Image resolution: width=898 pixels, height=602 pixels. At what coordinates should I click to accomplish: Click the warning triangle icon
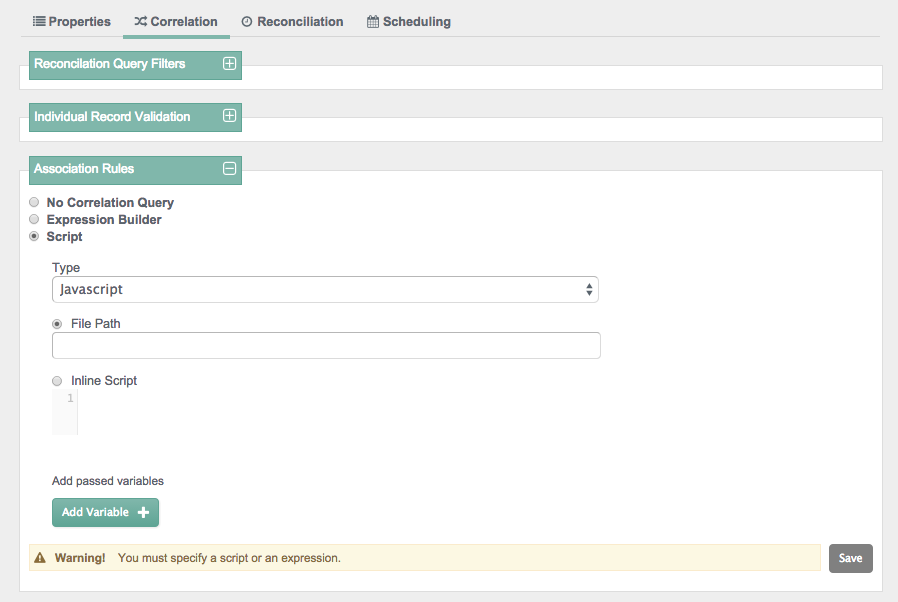[x=40, y=558]
